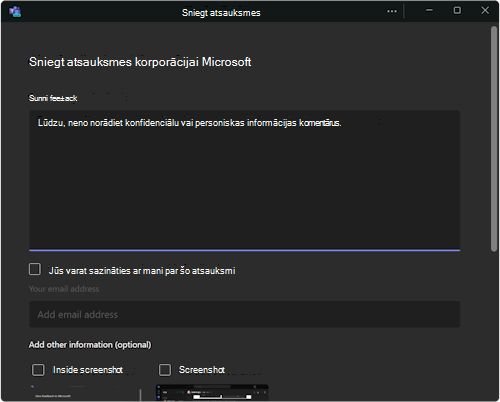Maximize the Sniegt atsauksmes window
500x402 pixels.
457,10
